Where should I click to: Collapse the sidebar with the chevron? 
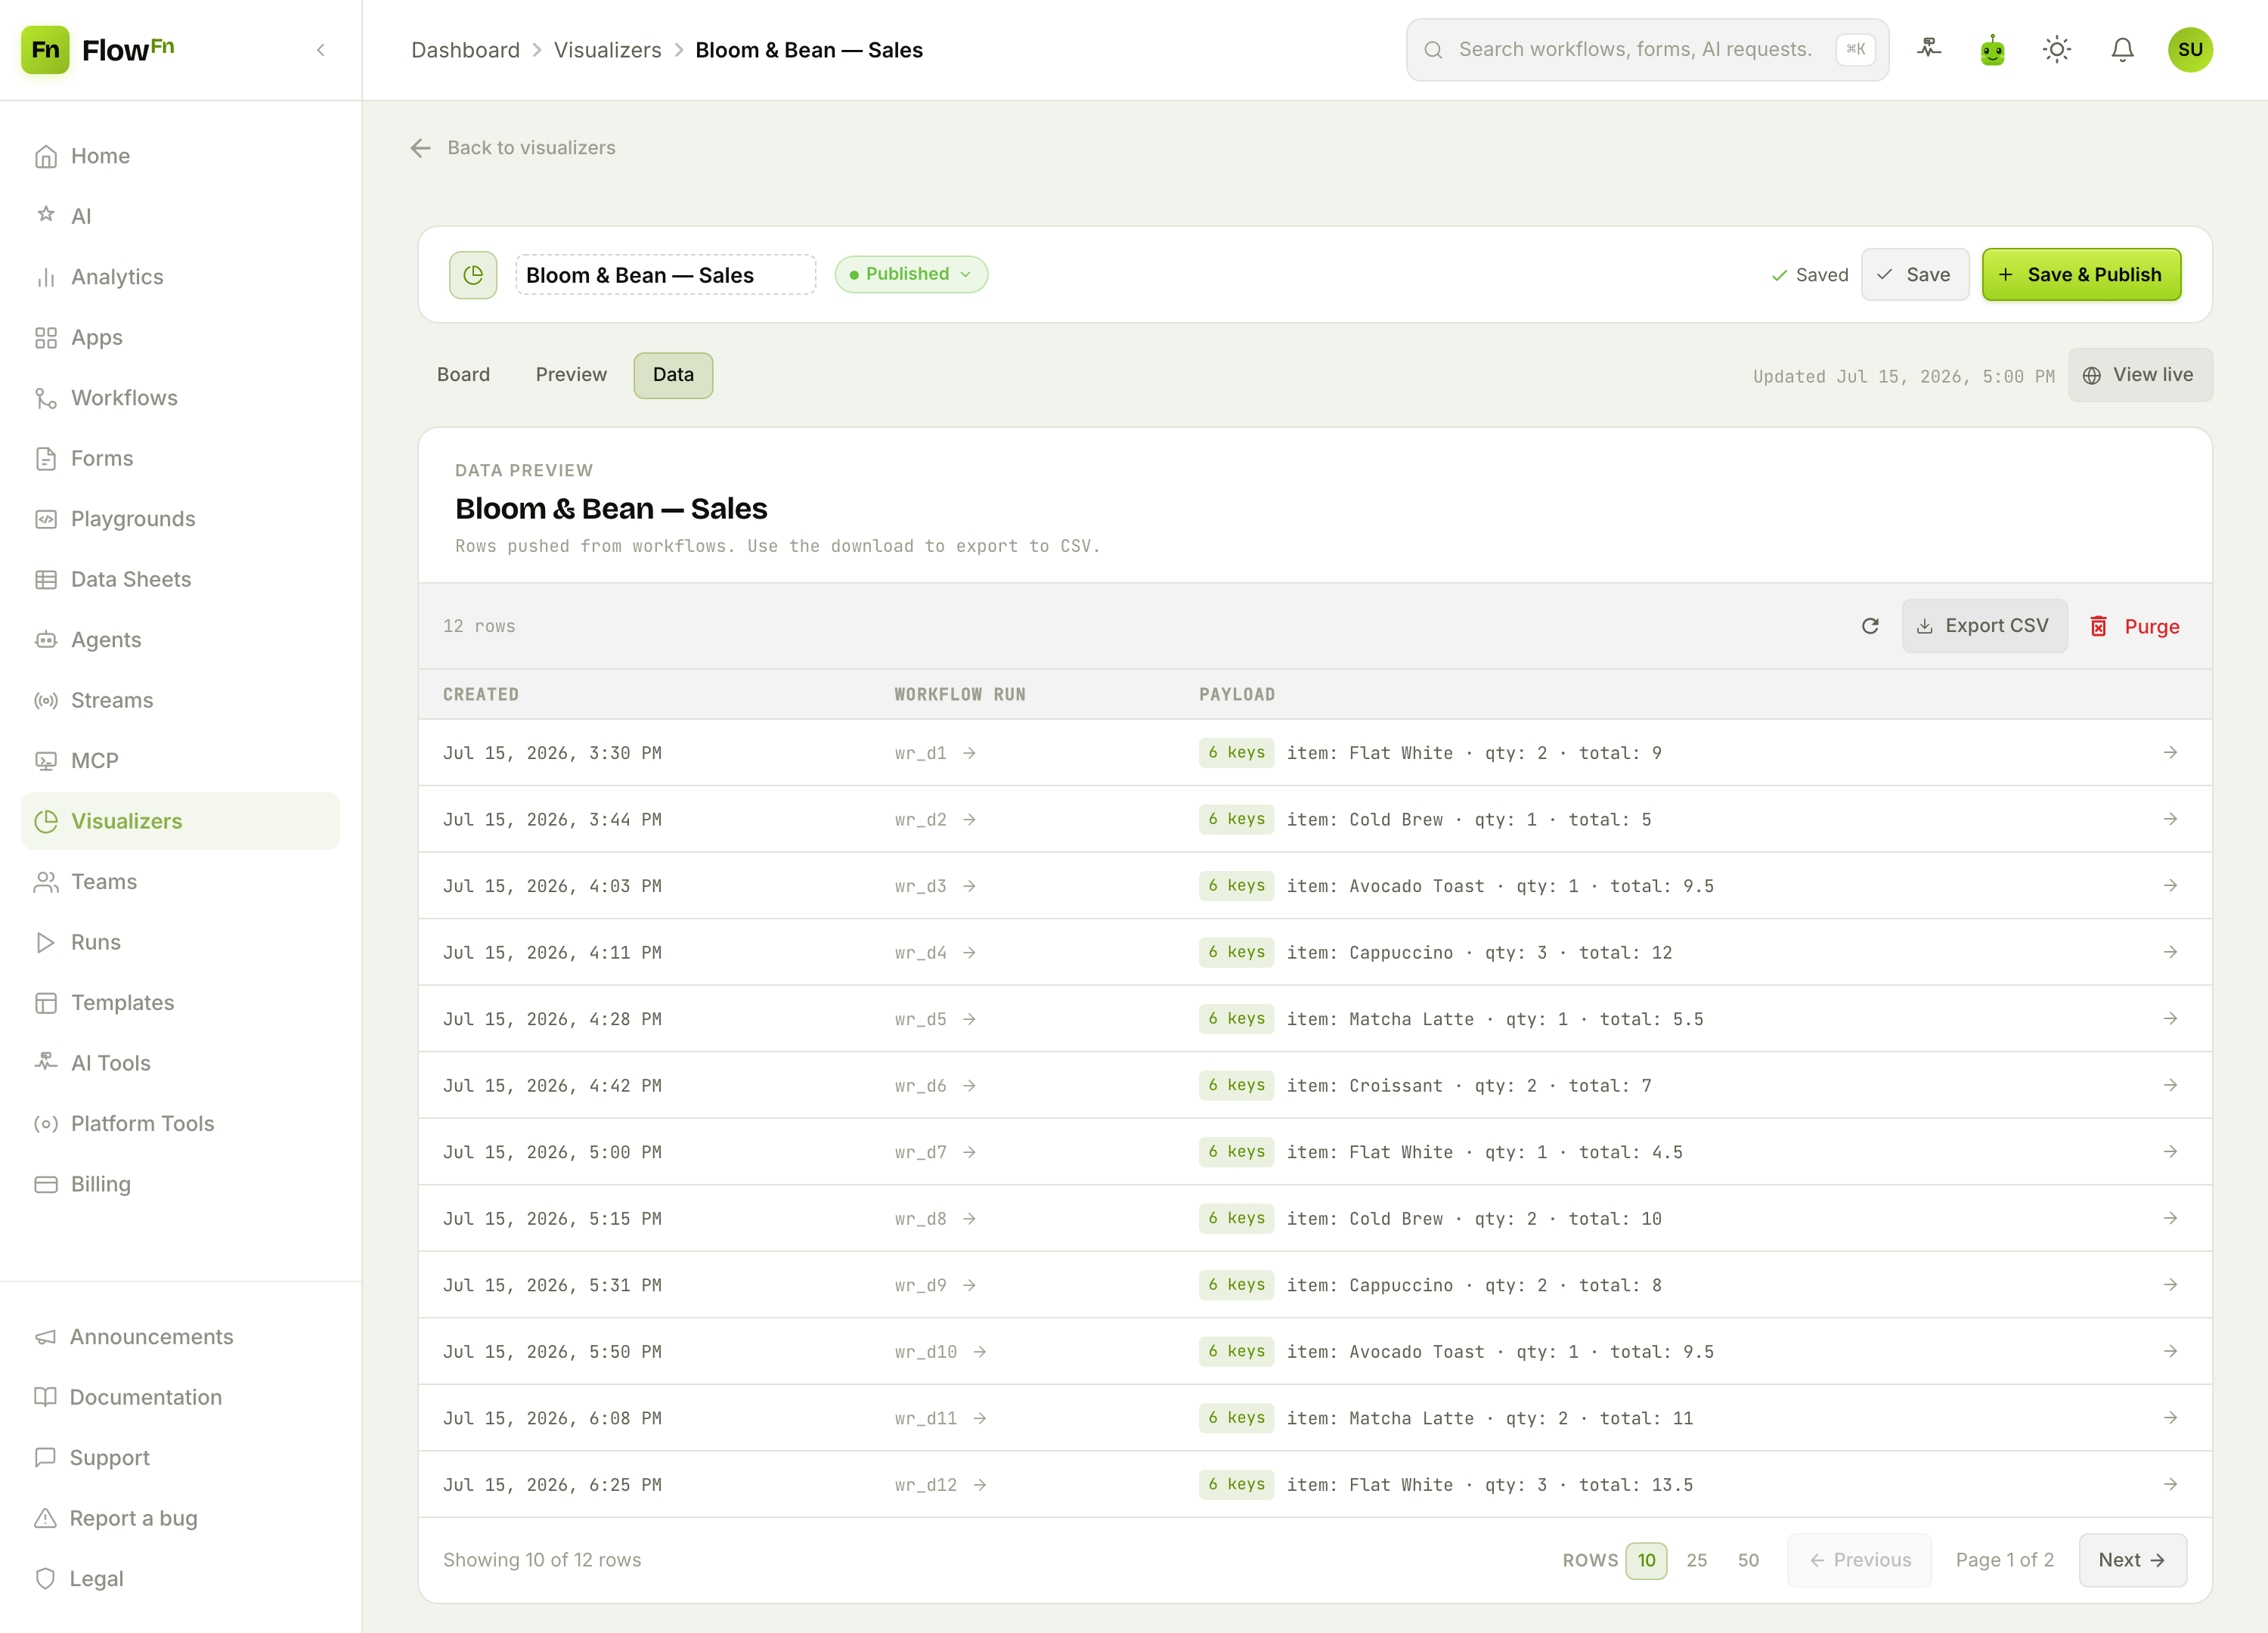321,50
